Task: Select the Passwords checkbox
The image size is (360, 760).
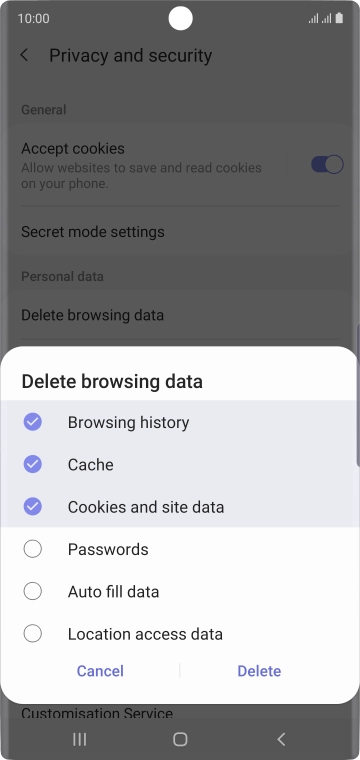Action: (x=32, y=549)
